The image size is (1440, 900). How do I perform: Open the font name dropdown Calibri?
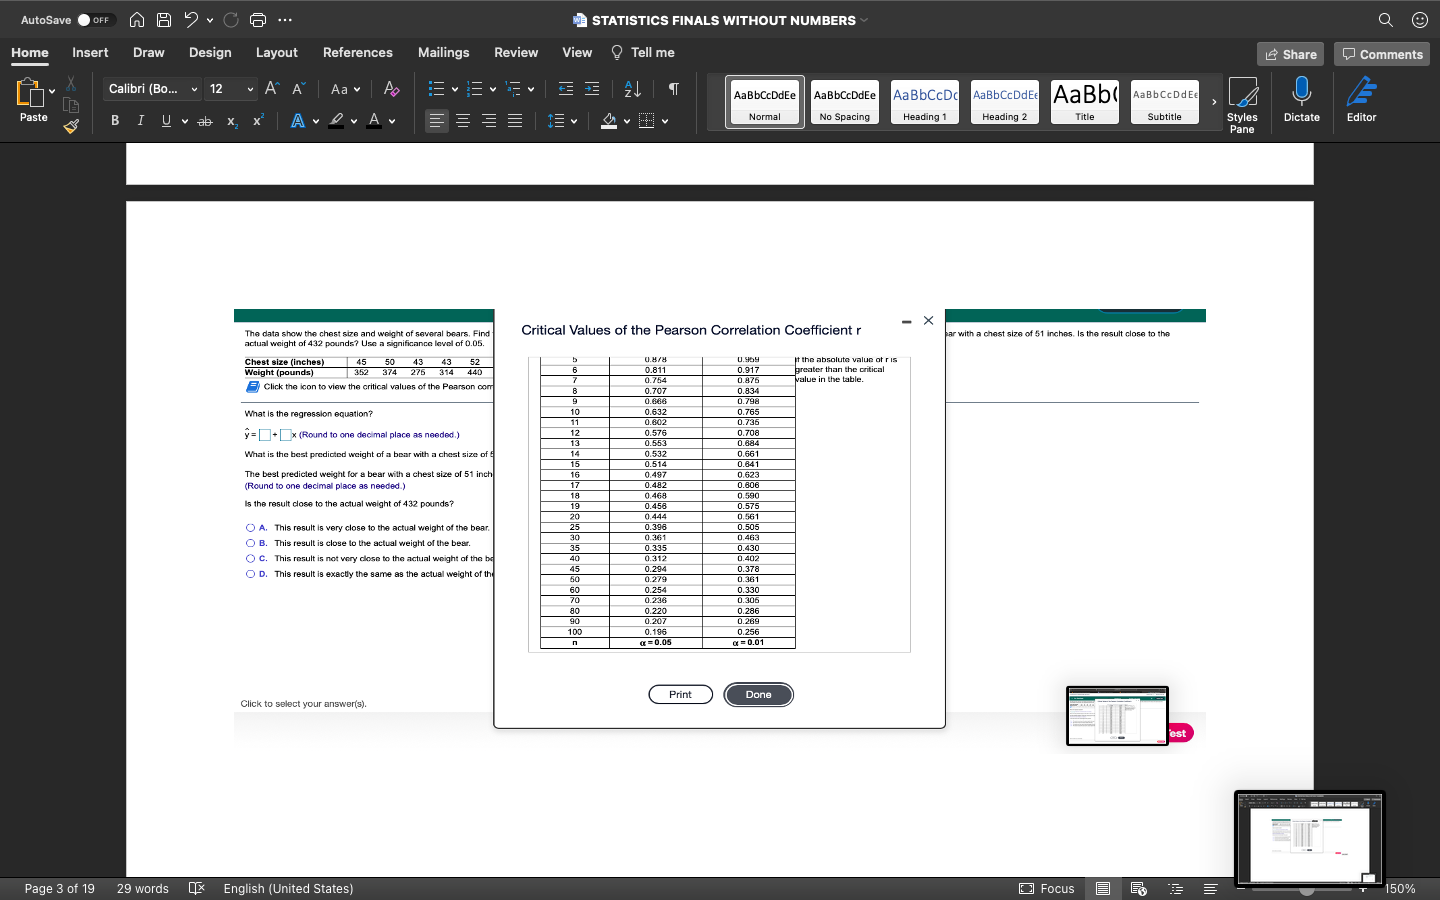(x=194, y=89)
